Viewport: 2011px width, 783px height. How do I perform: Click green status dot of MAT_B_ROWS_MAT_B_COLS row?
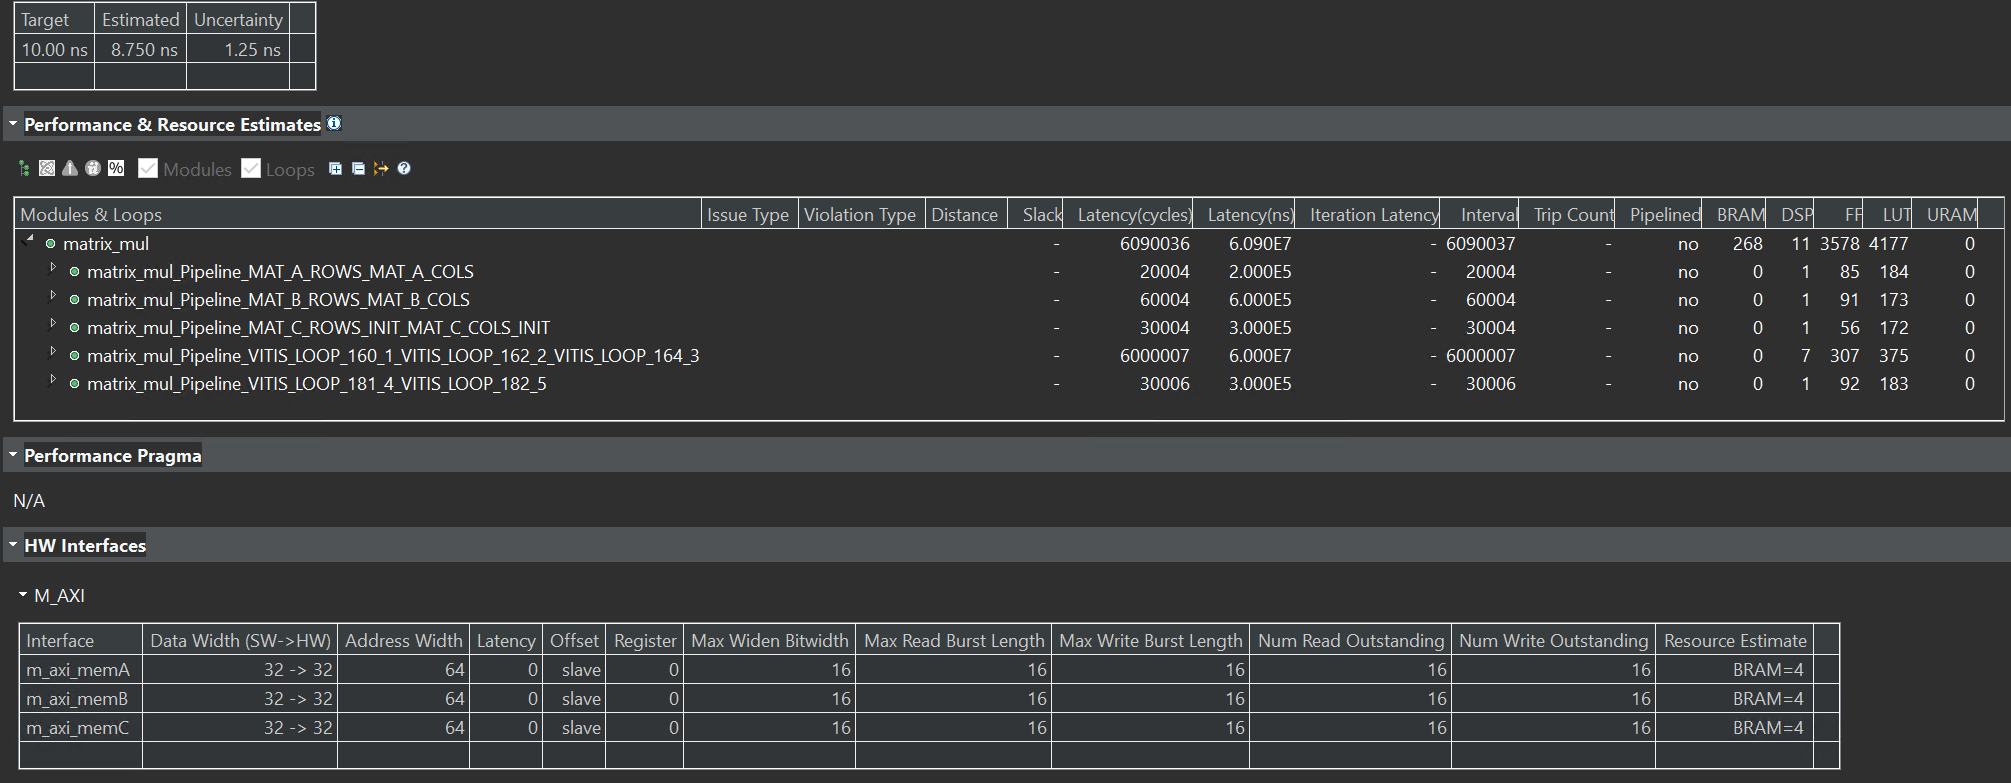pyautogui.click(x=74, y=300)
